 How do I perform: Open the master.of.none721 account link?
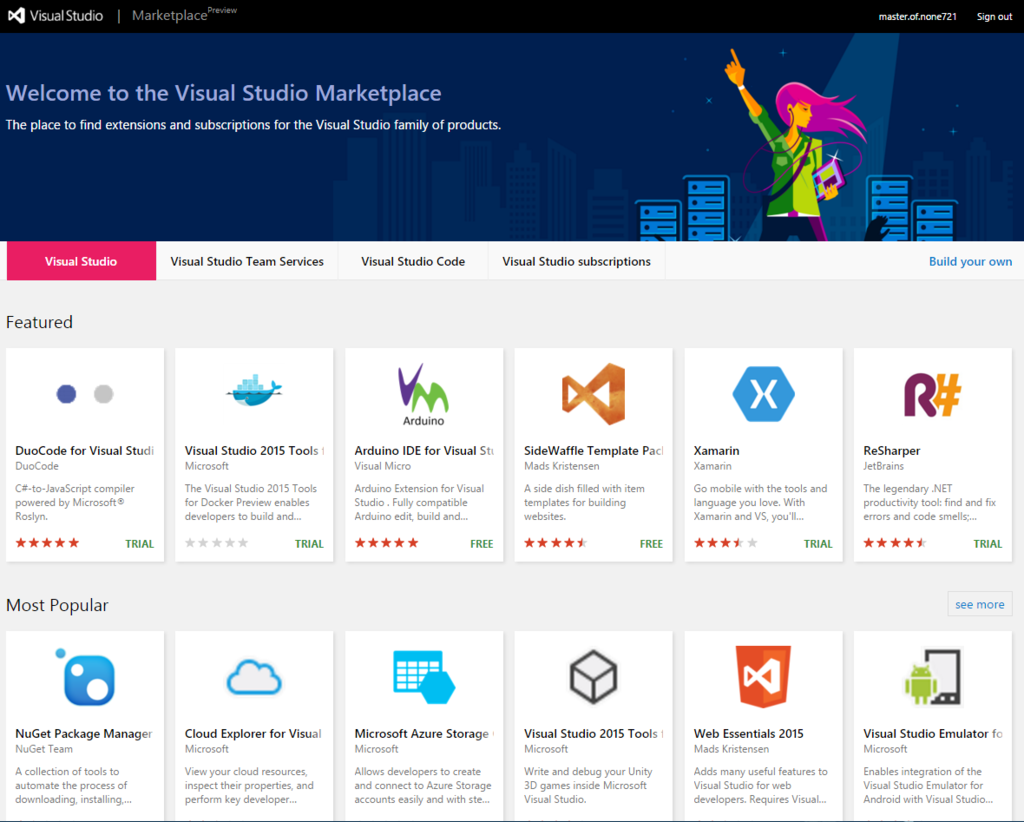coord(918,16)
